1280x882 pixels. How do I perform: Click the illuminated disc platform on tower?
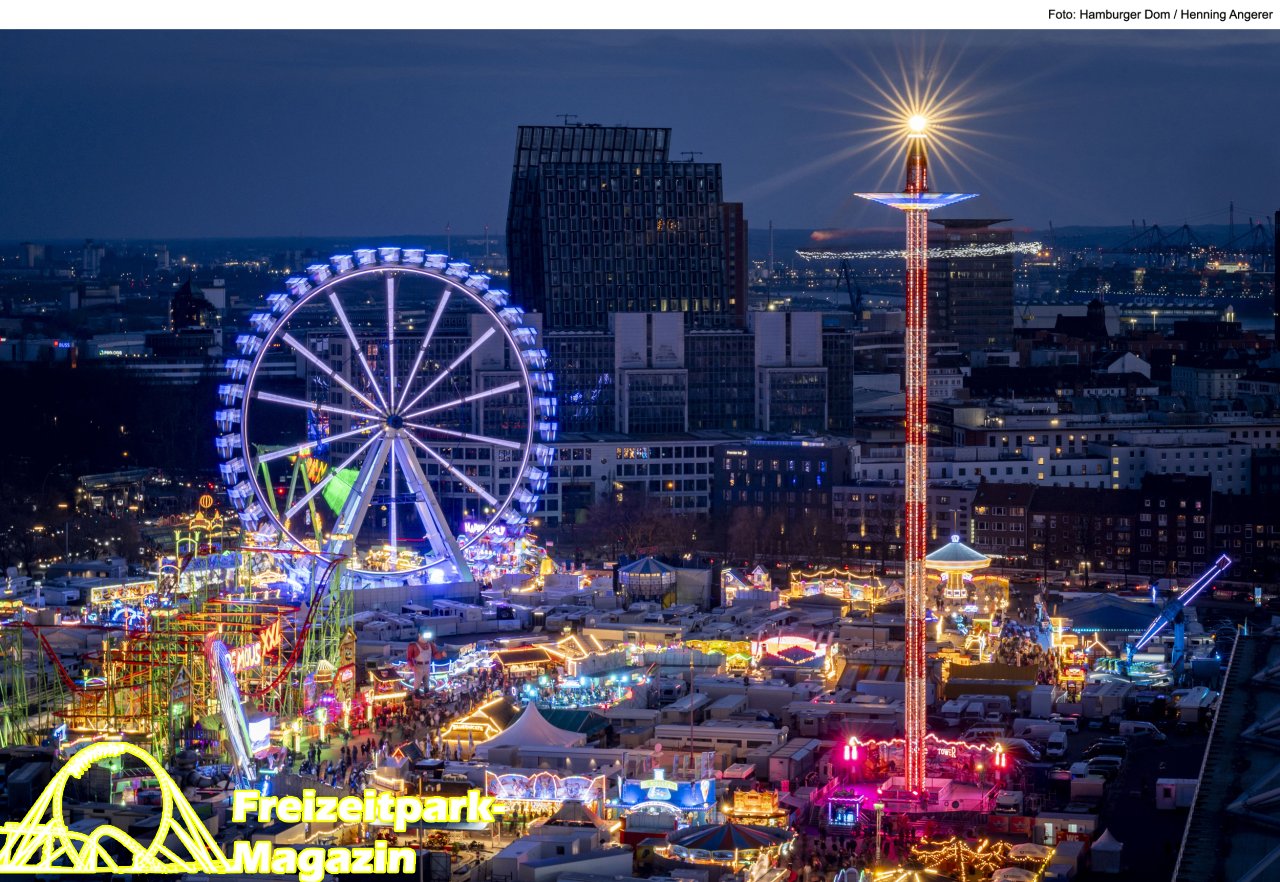(916, 199)
